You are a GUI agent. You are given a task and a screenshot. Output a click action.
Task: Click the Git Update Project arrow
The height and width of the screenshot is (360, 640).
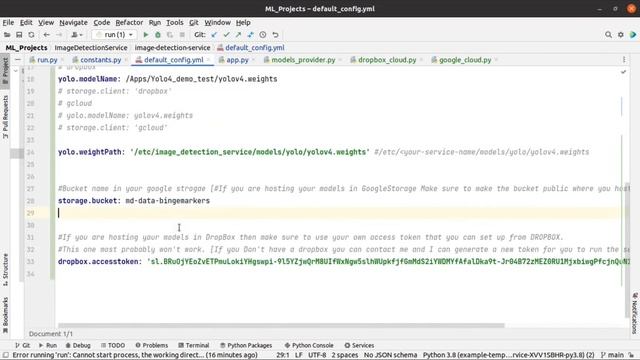[214, 35]
